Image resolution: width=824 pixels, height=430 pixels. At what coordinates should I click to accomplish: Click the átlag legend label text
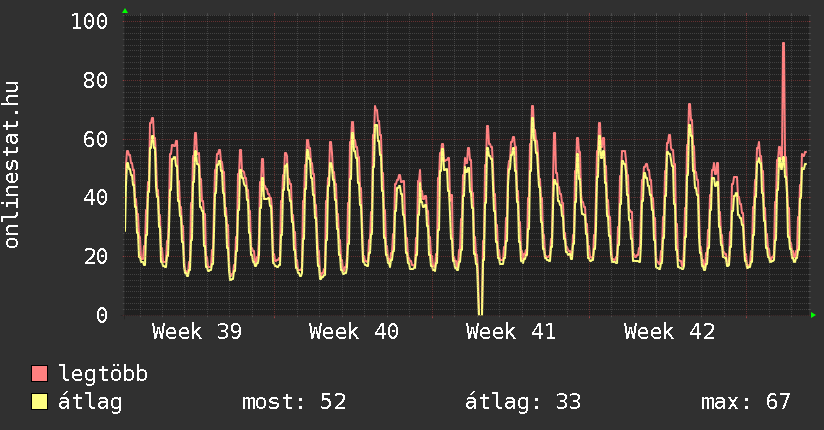click(90, 402)
